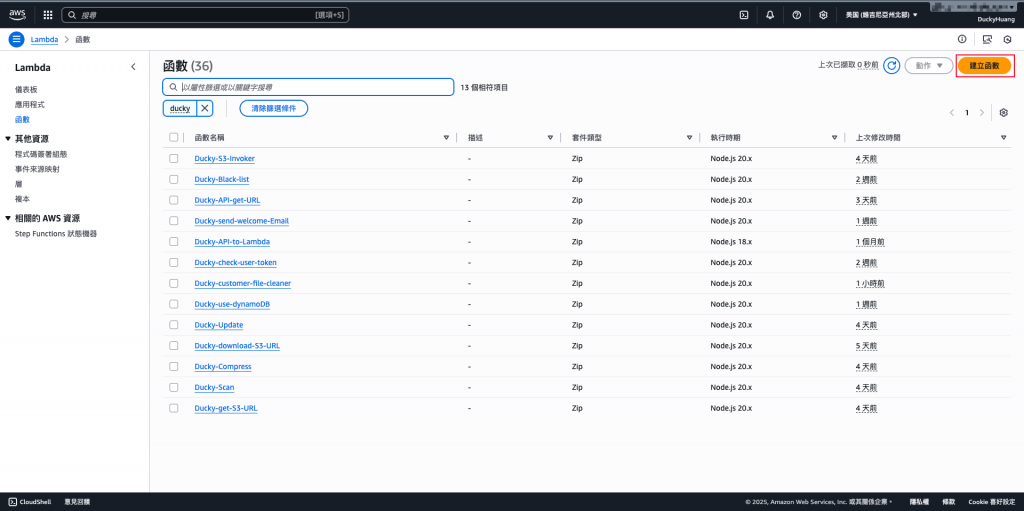This screenshot has height=511, width=1024.
Task: Open Step Functions 狀態機器 link
Action: [56, 233]
